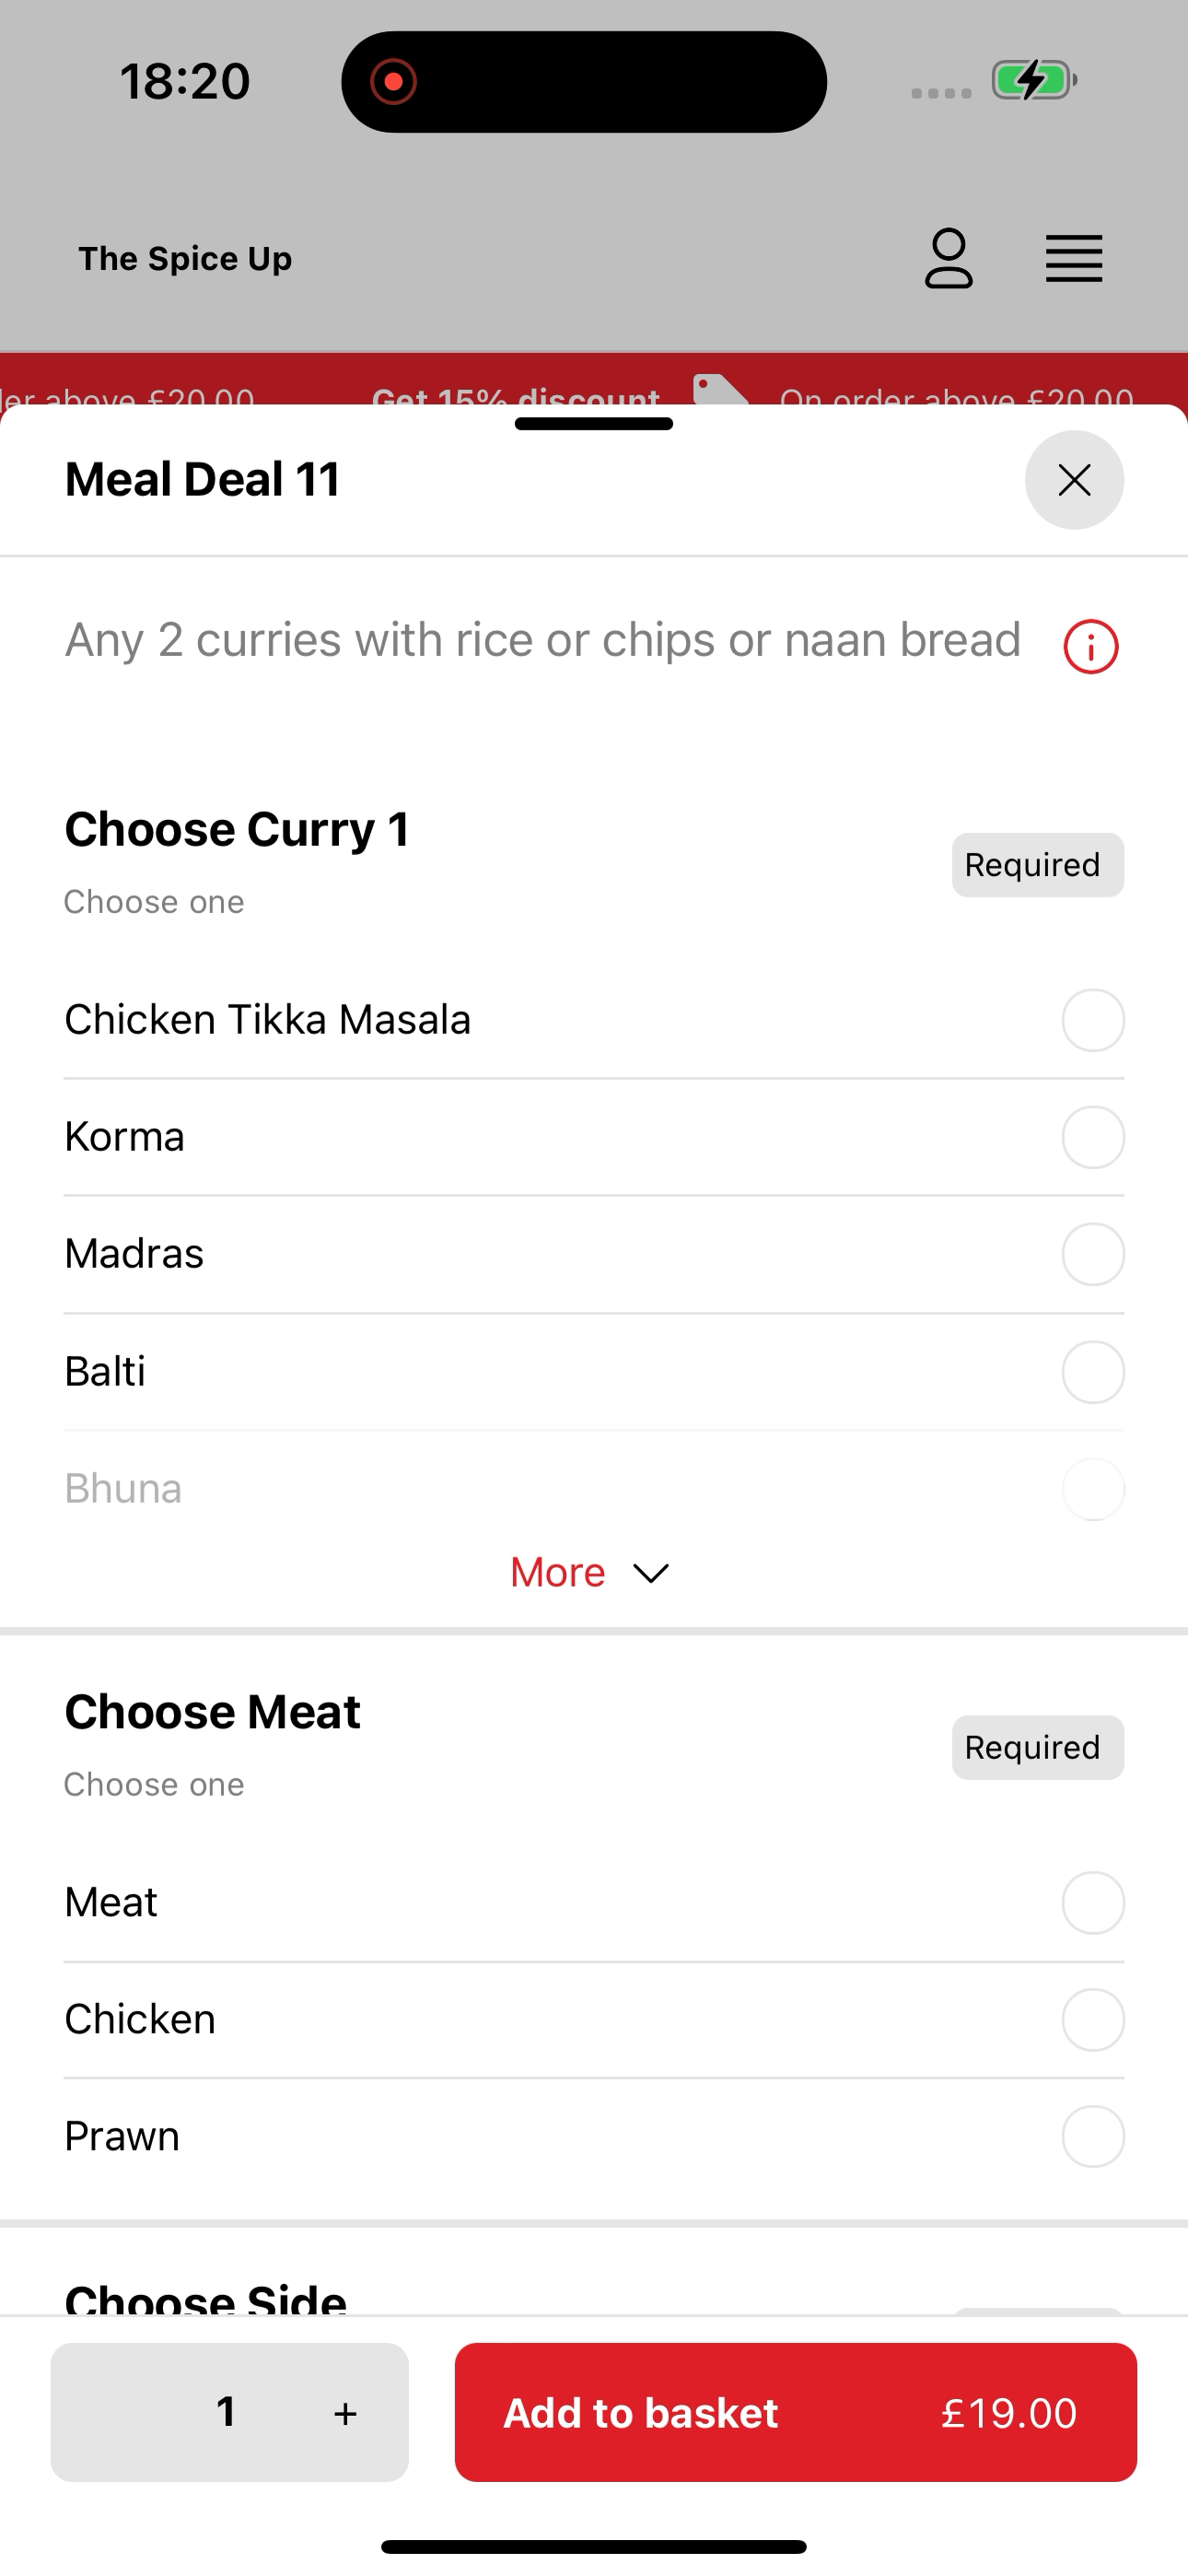
Task: Open the hamburger menu icon
Action: [x=1074, y=259]
